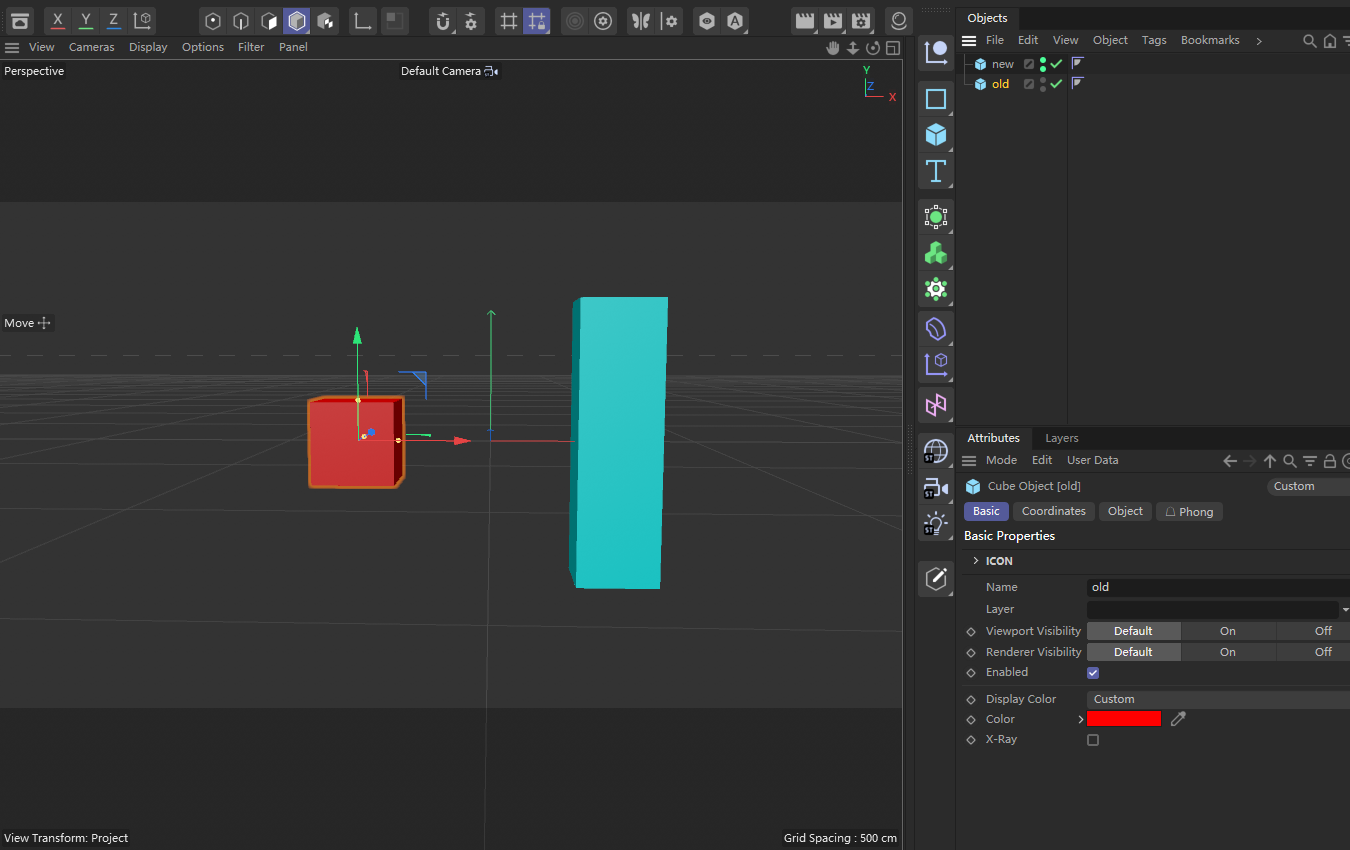Enable the X-Ray checkbox
This screenshot has height=850, width=1350.
[x=1093, y=740]
